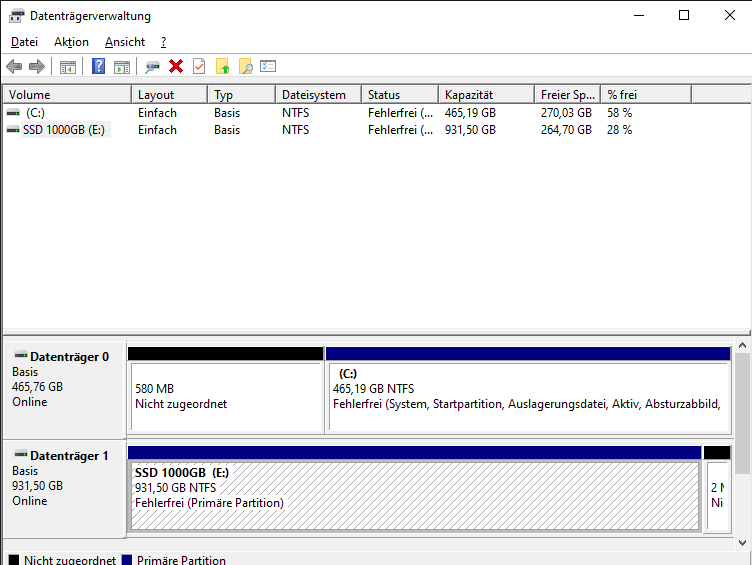Image resolution: width=752 pixels, height=565 pixels.
Task: Click the red X delete icon
Action: [176, 66]
